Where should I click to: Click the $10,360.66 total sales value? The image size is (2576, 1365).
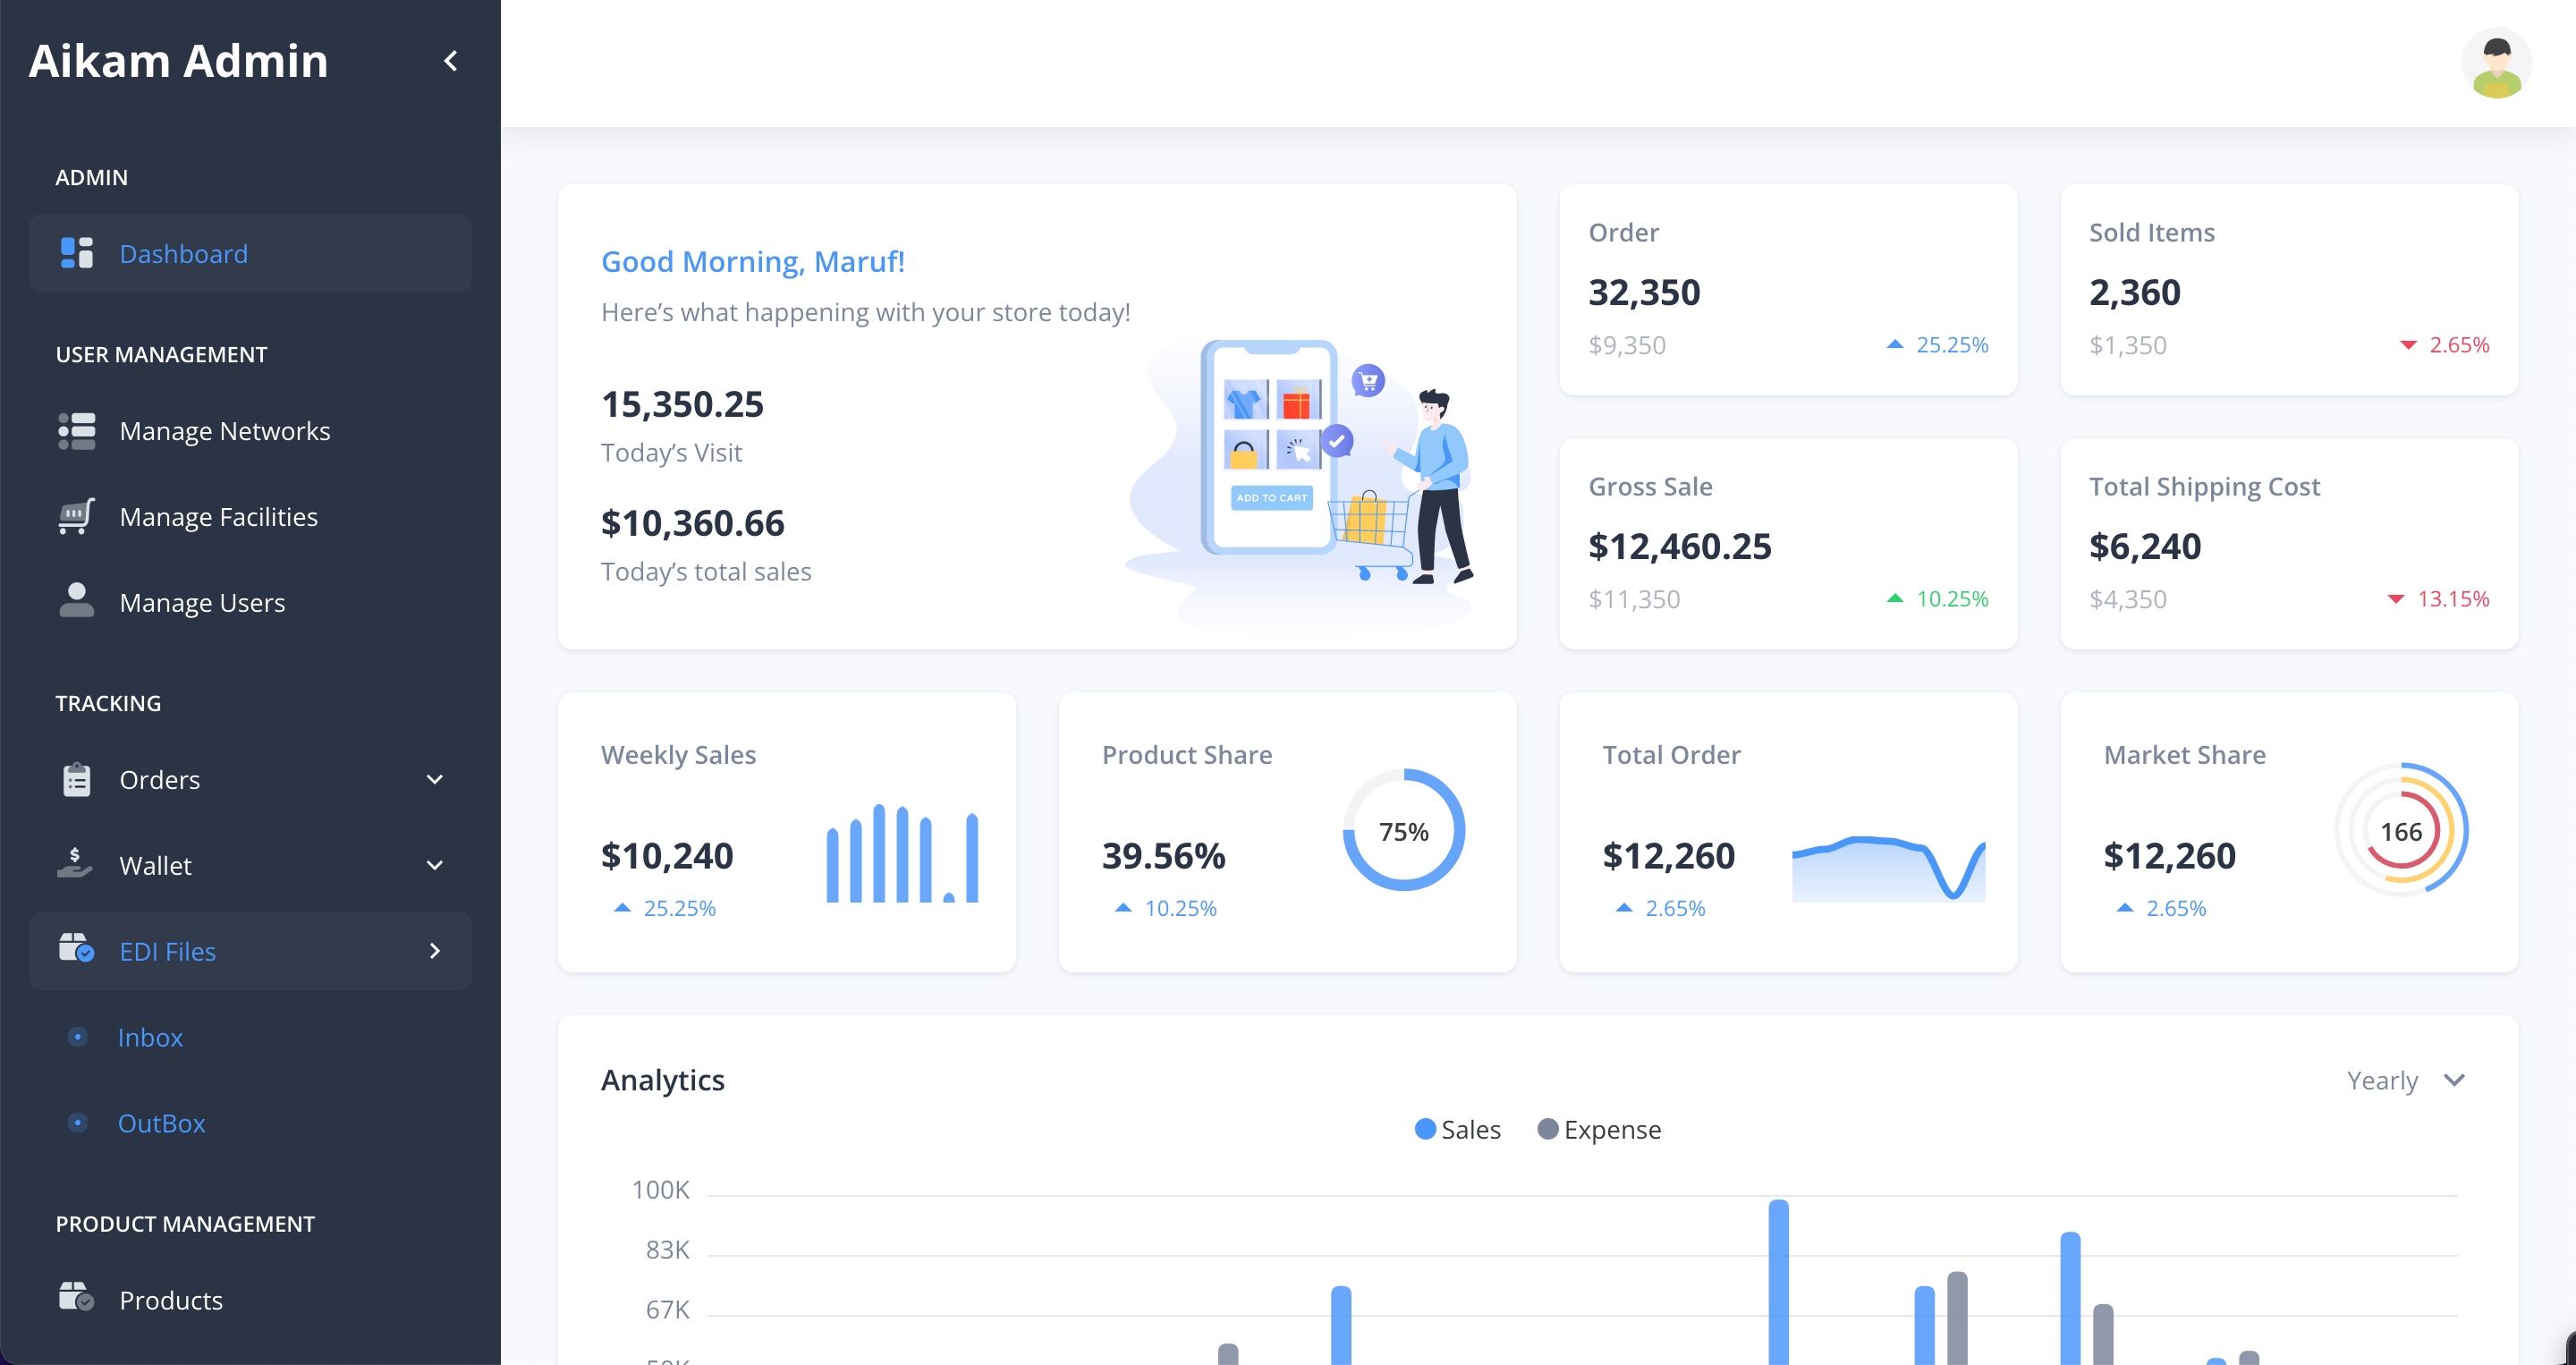(x=692, y=523)
